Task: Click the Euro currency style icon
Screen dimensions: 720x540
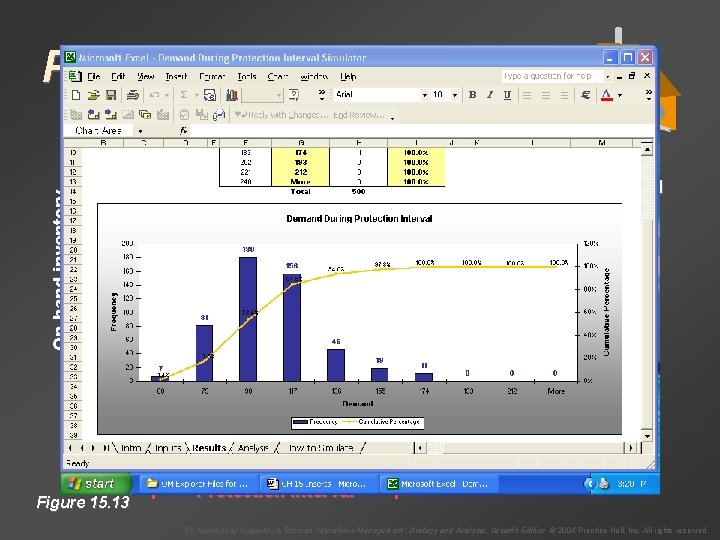Action: [x=585, y=95]
